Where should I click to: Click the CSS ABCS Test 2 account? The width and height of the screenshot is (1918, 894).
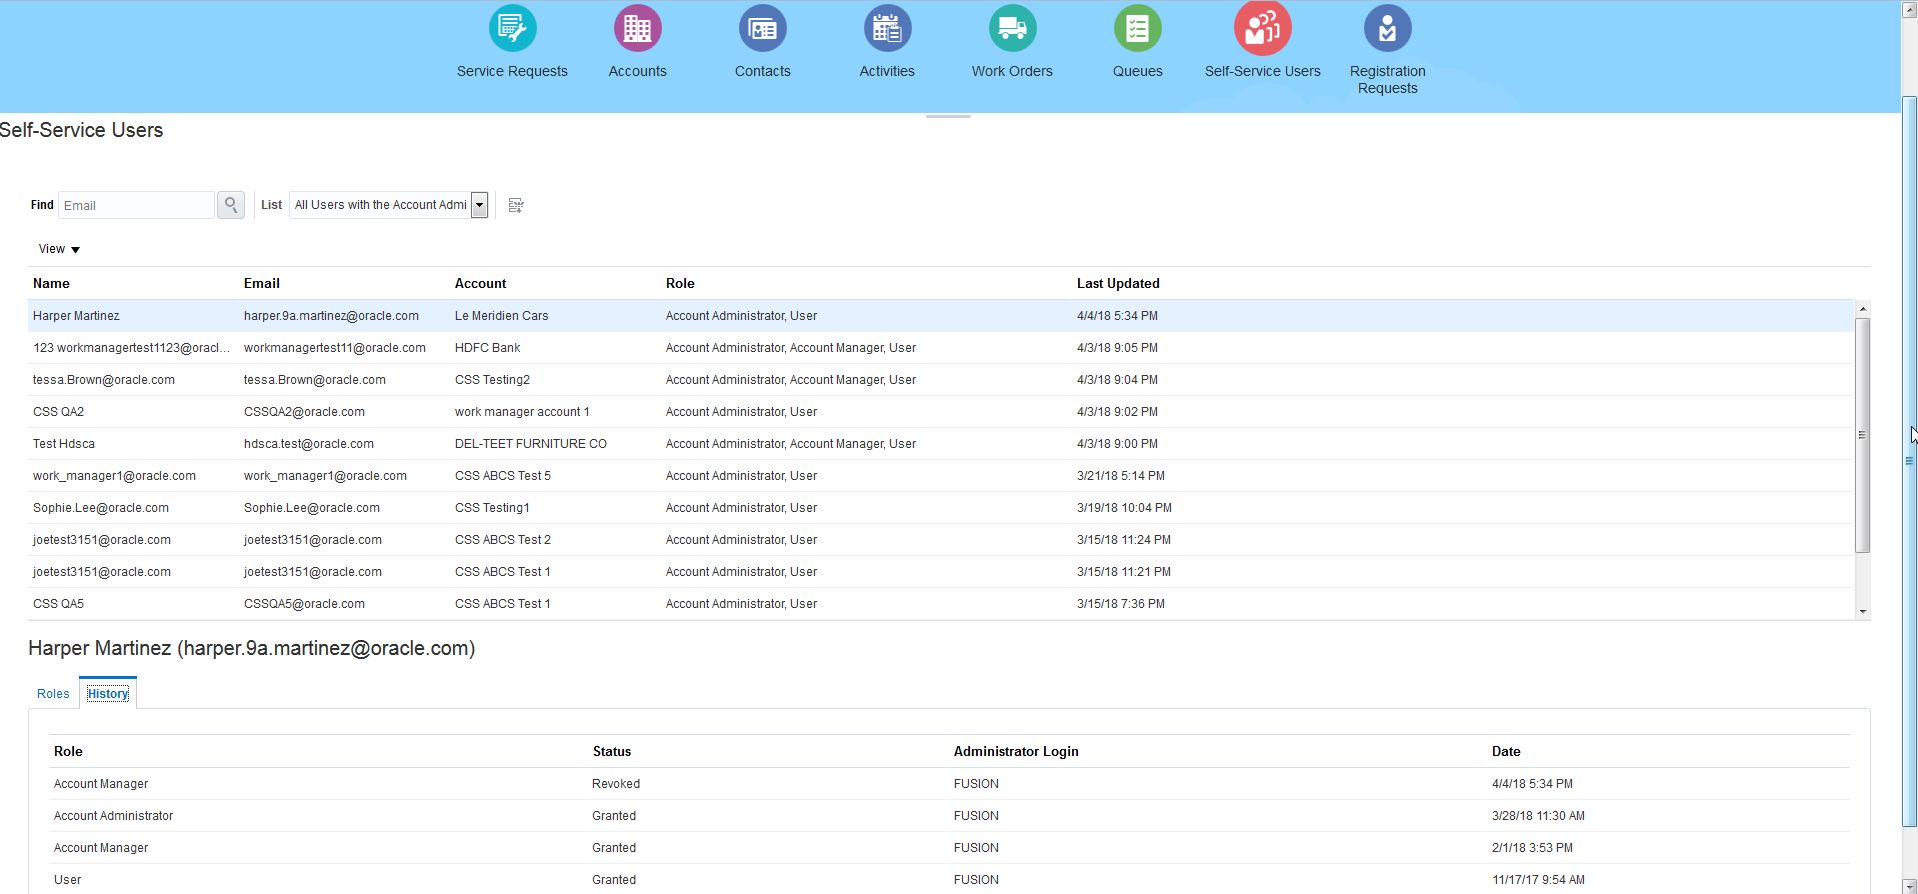(503, 540)
